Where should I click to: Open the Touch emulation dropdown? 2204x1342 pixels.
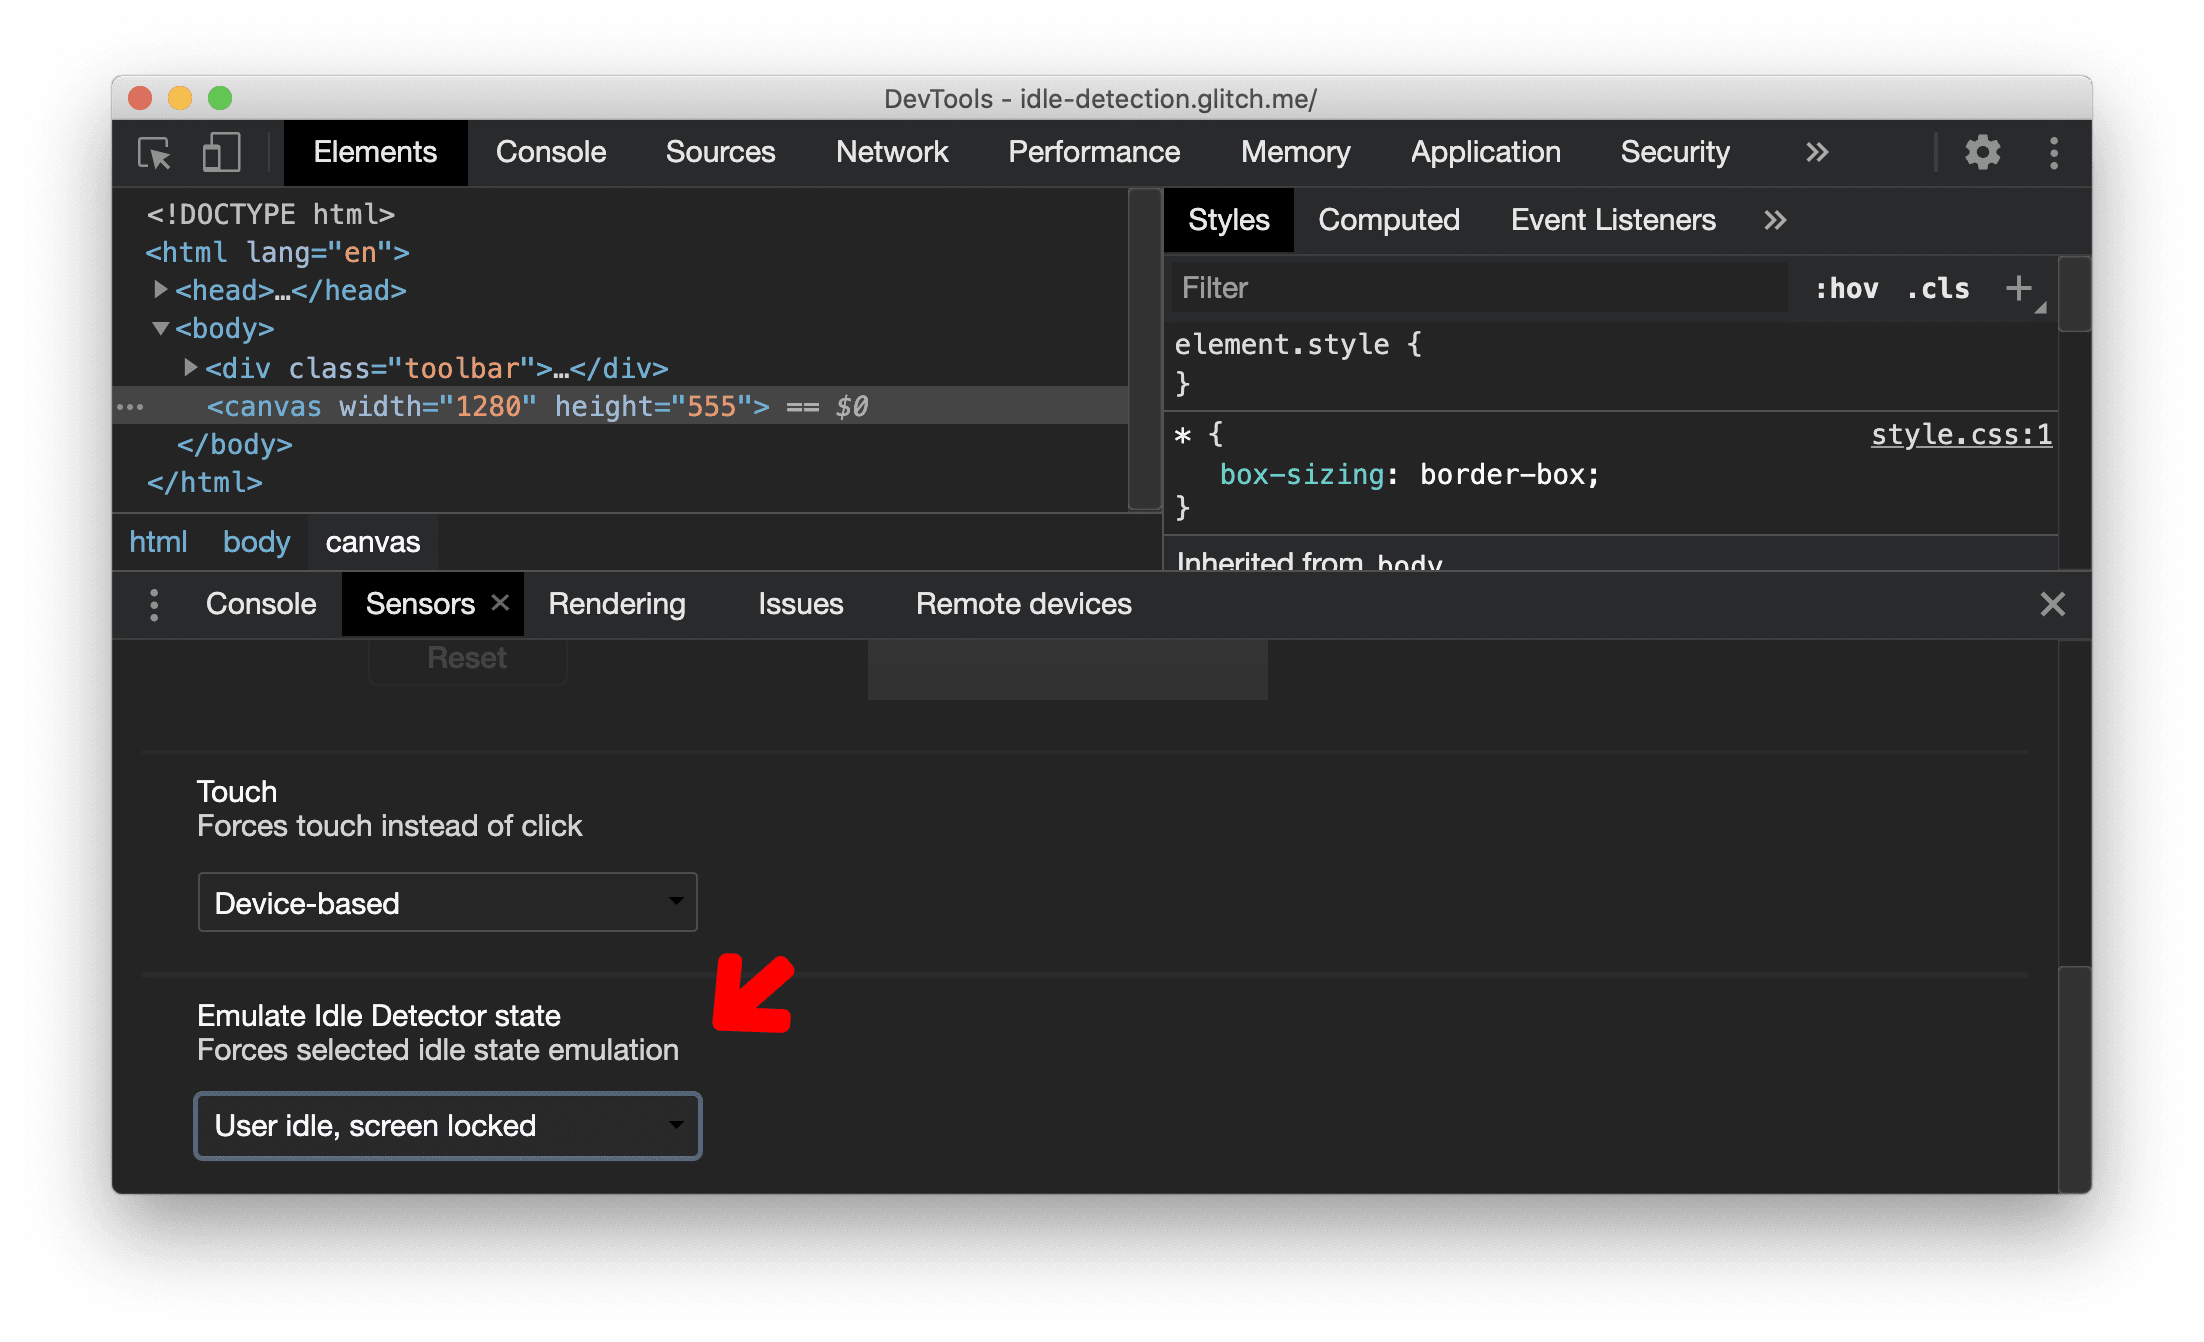[x=446, y=901]
